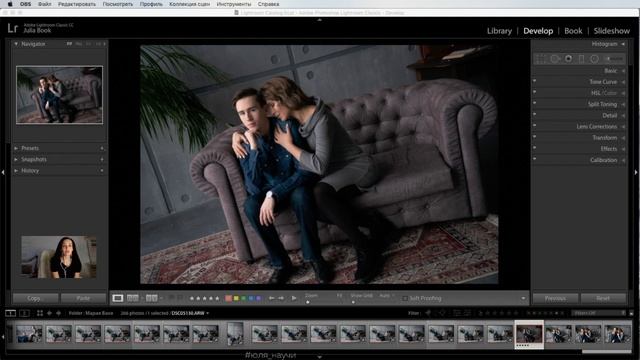
Task: Open the Редактировать menu
Action: [77, 4]
